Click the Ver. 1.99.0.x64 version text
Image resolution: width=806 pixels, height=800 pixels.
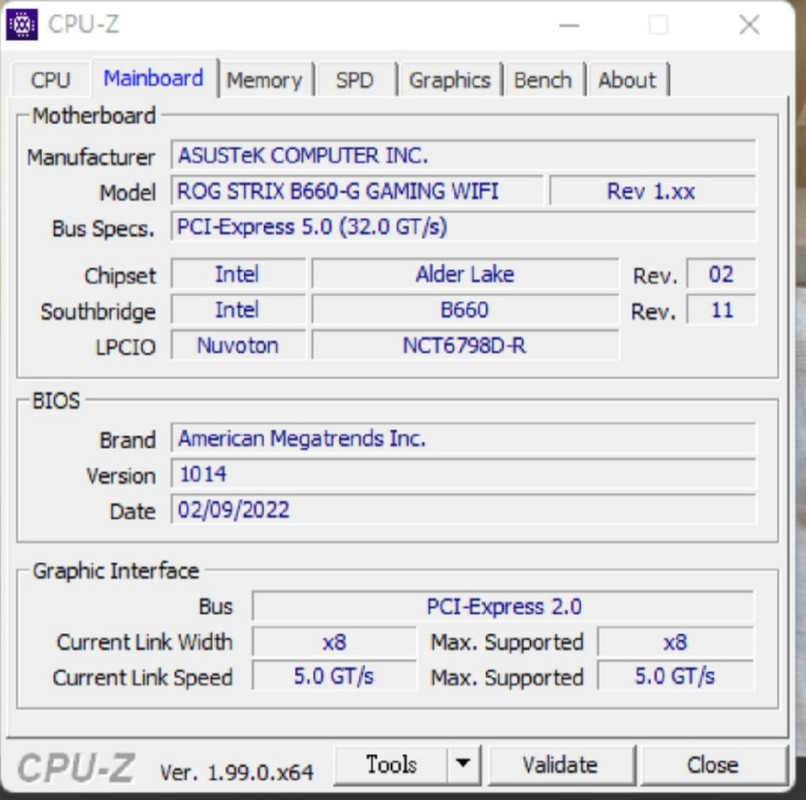(236, 772)
